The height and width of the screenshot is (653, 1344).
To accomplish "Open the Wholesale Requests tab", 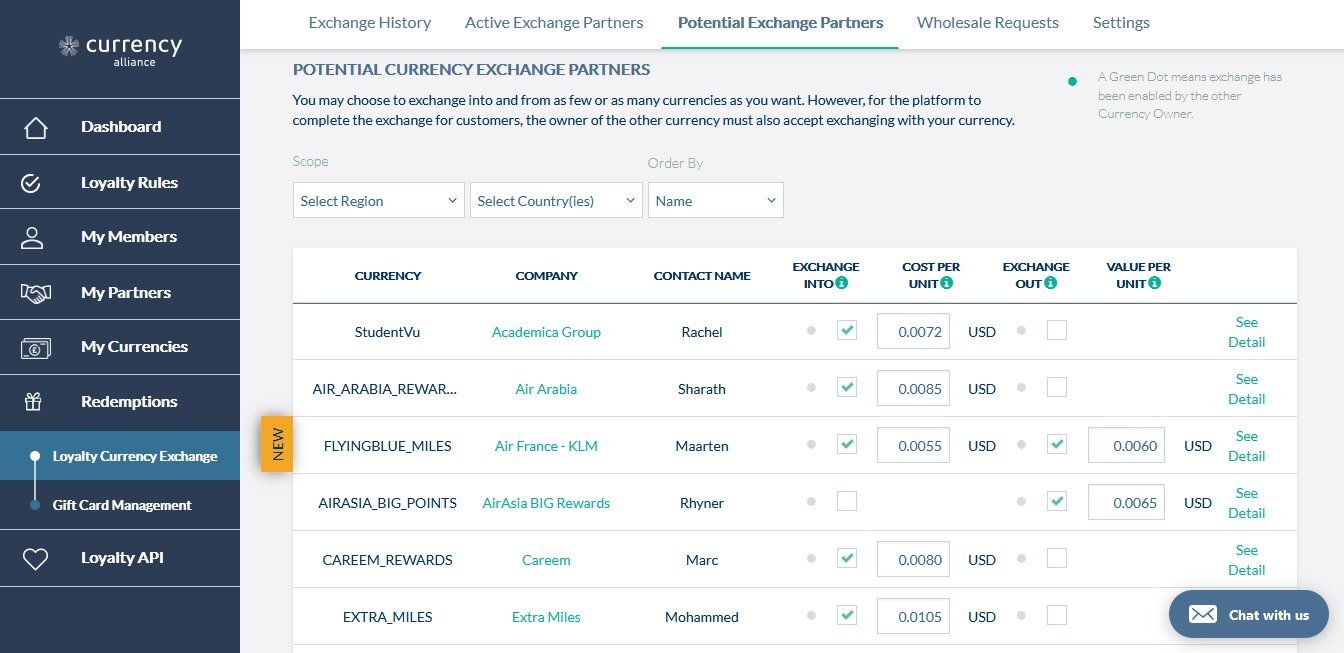I will pyautogui.click(x=988, y=22).
